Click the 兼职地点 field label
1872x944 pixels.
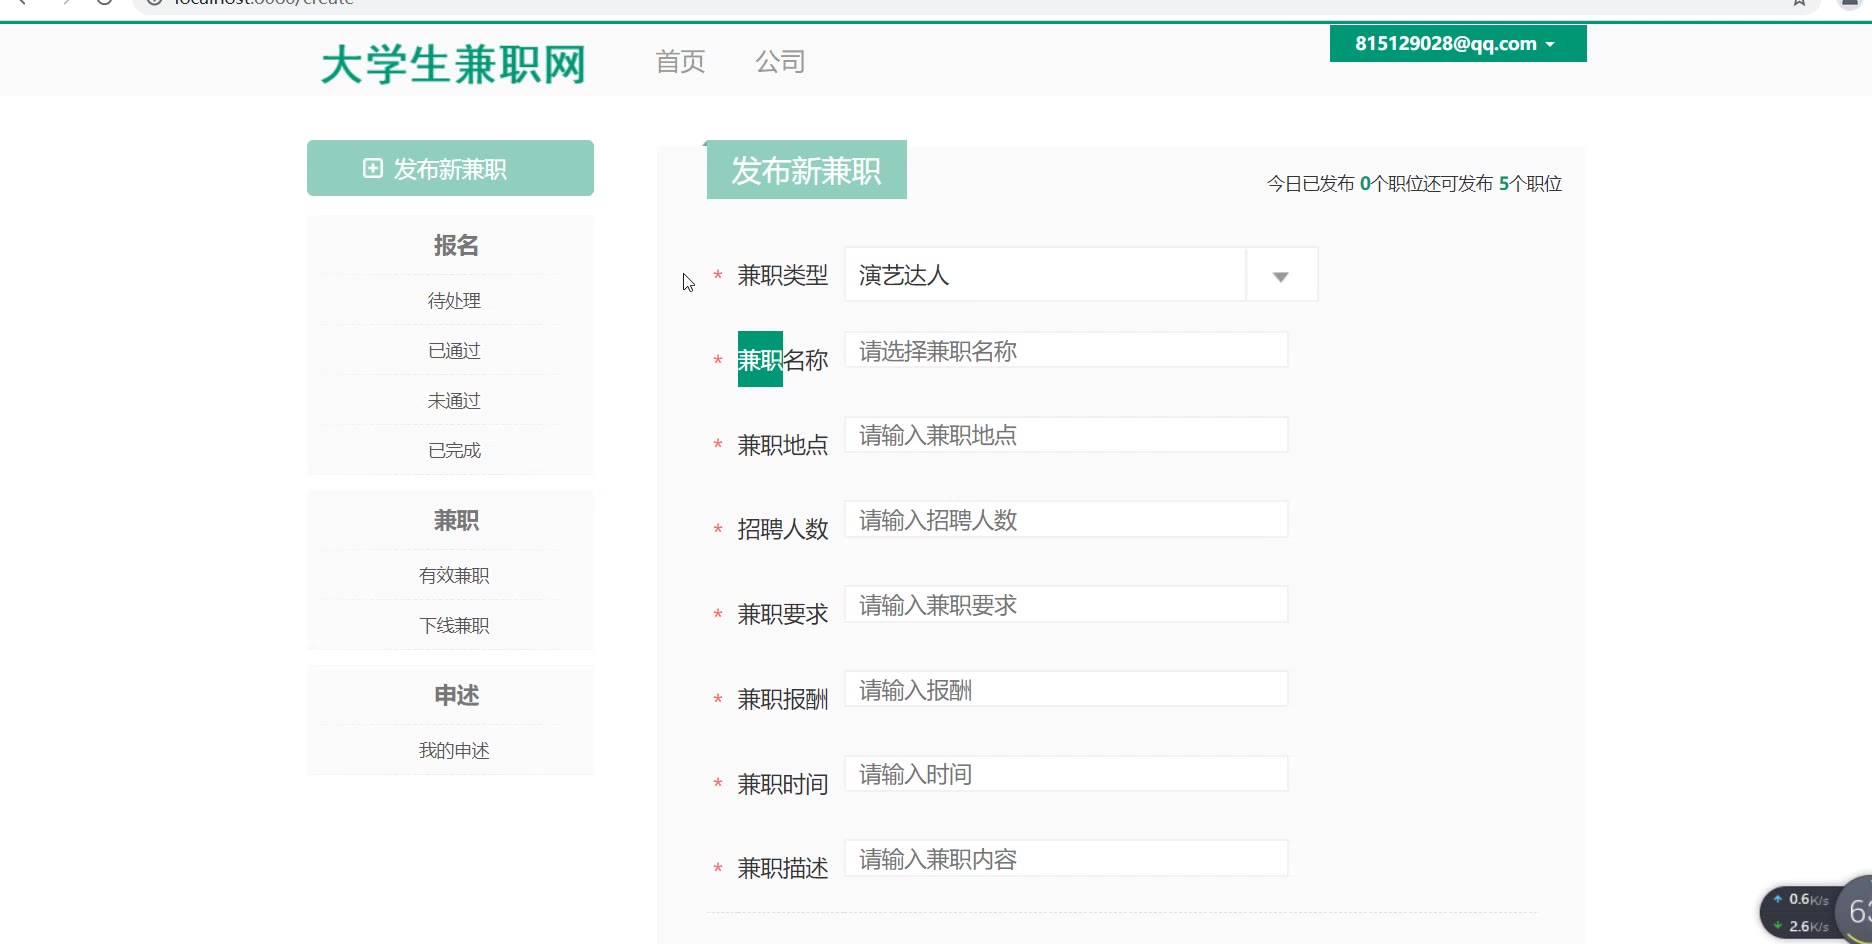click(783, 445)
